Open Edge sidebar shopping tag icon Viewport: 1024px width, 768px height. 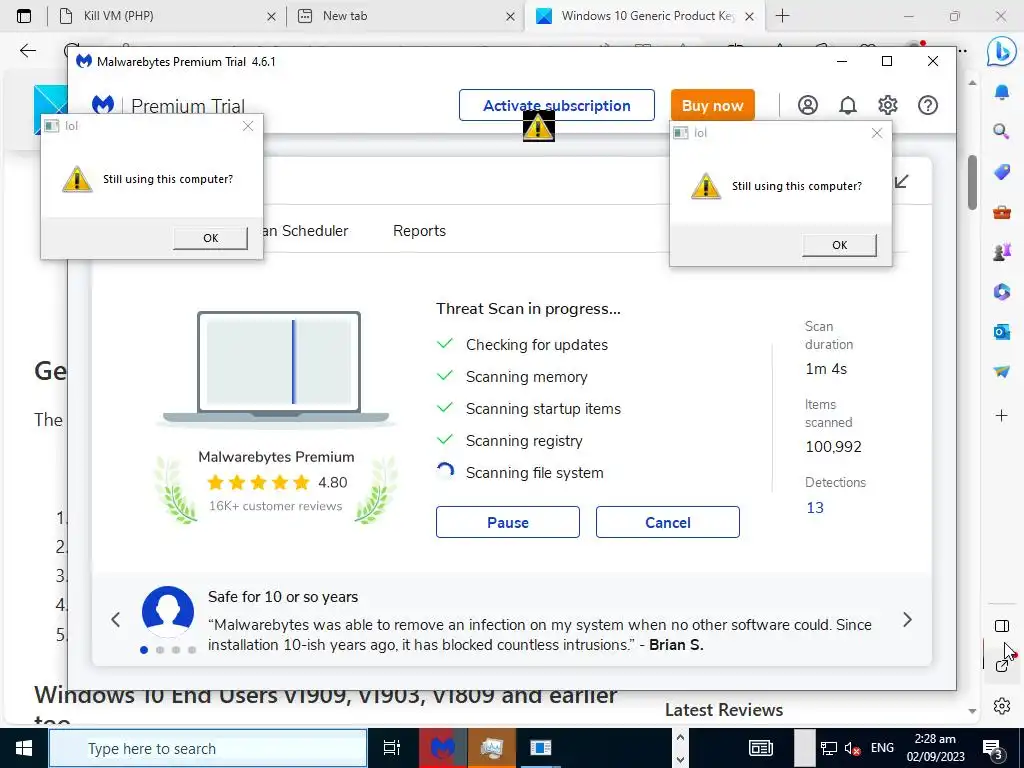(x=1002, y=172)
